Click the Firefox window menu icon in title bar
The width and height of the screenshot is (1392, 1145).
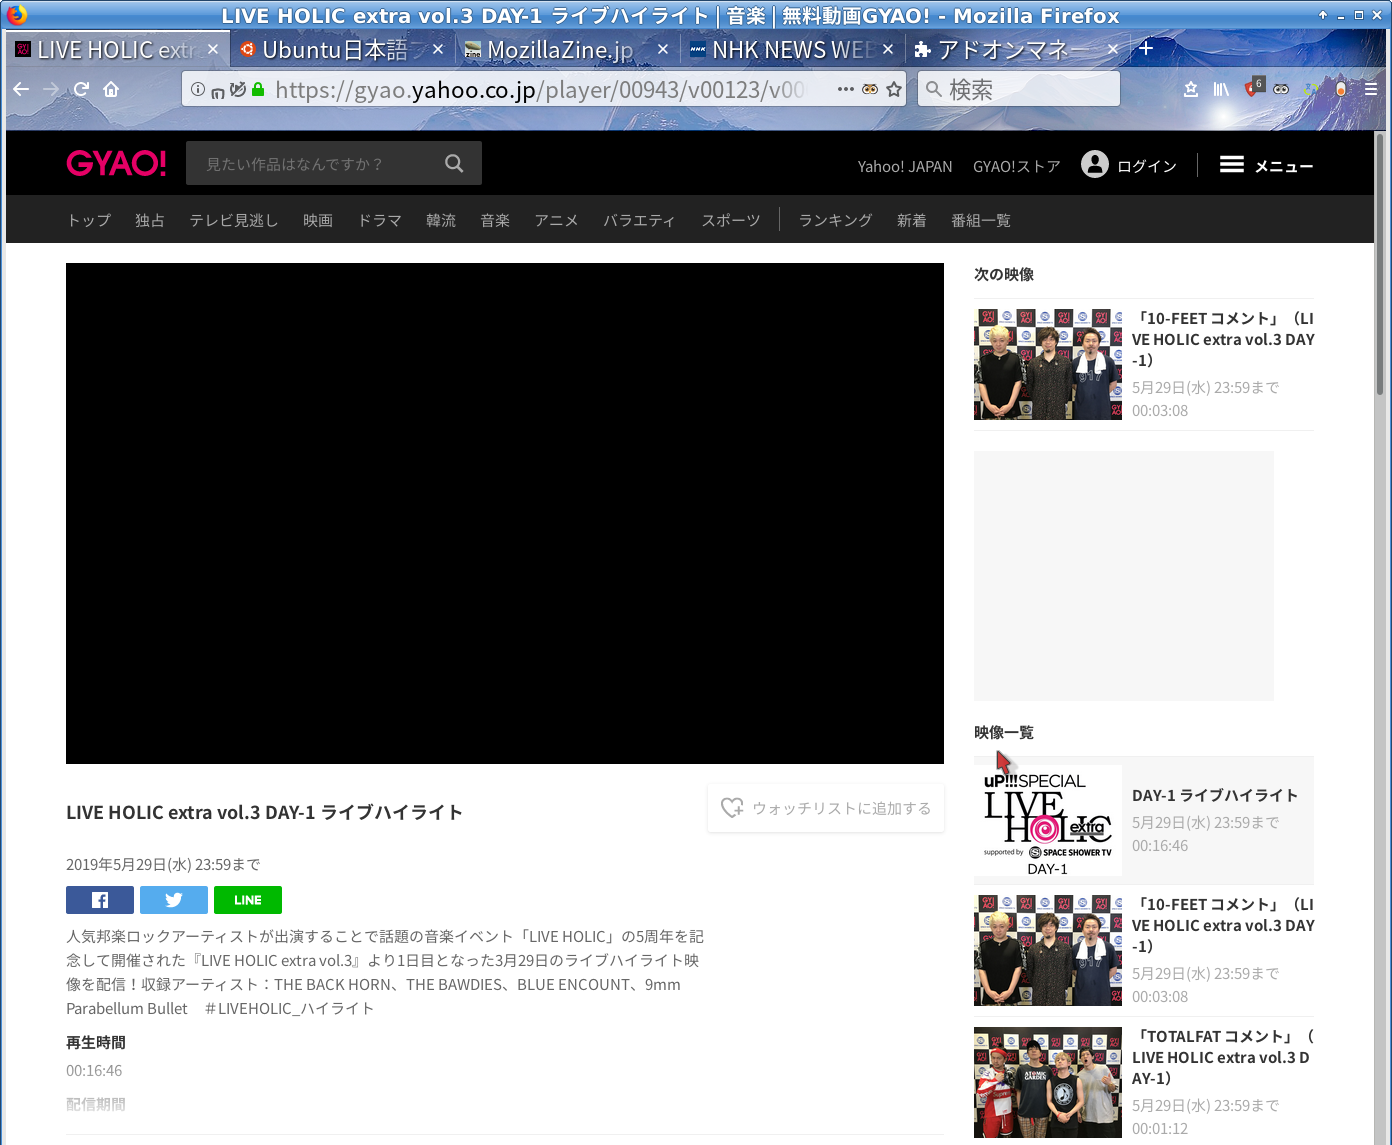pos(16,15)
